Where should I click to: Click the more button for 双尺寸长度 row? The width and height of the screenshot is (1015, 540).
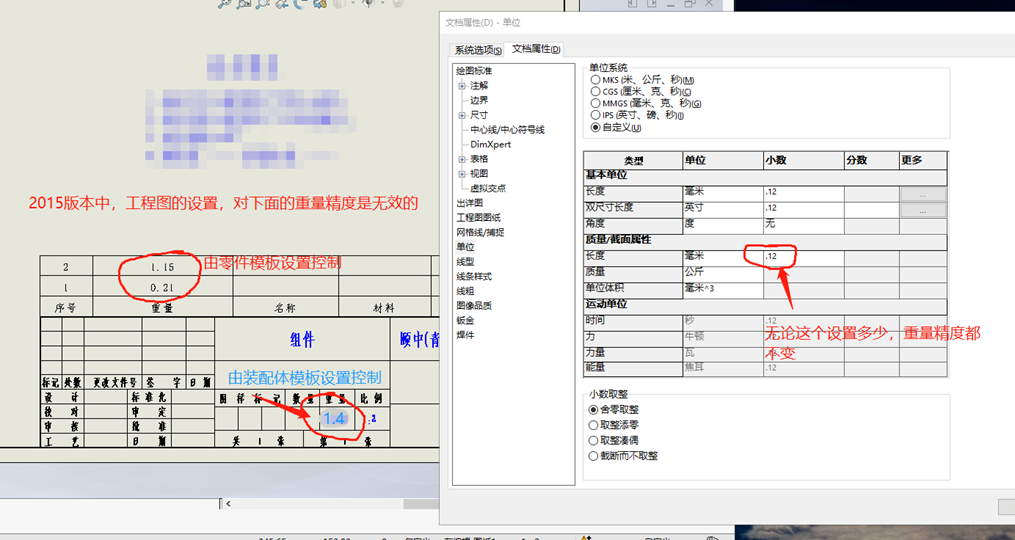(923, 209)
